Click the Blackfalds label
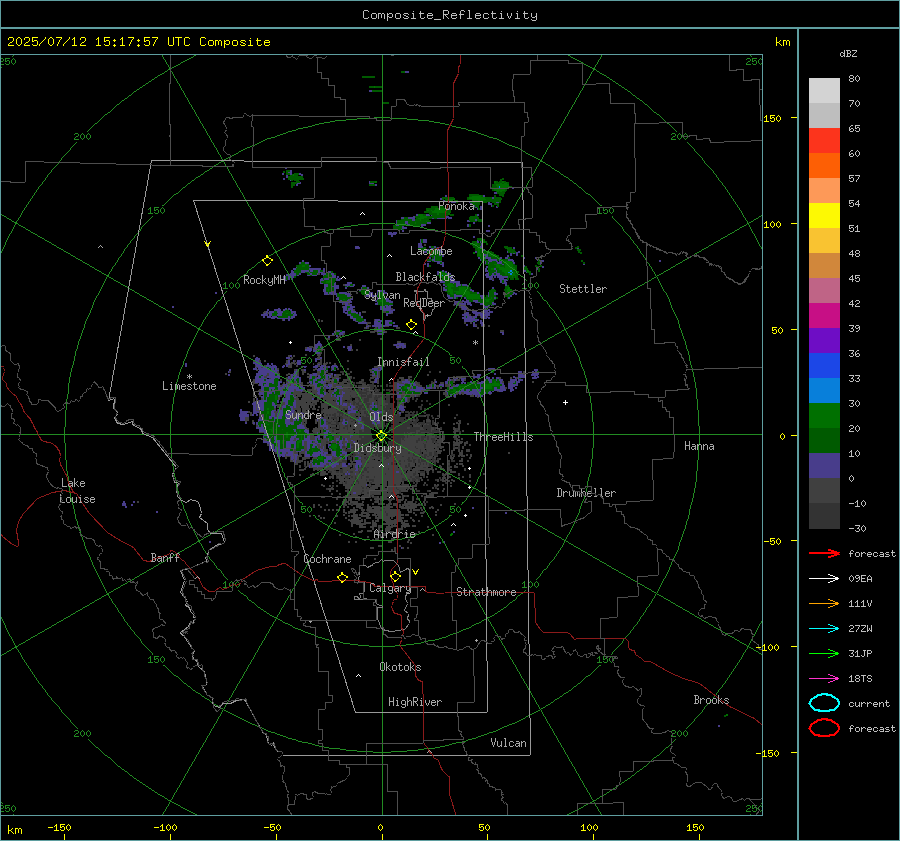 tap(425, 277)
